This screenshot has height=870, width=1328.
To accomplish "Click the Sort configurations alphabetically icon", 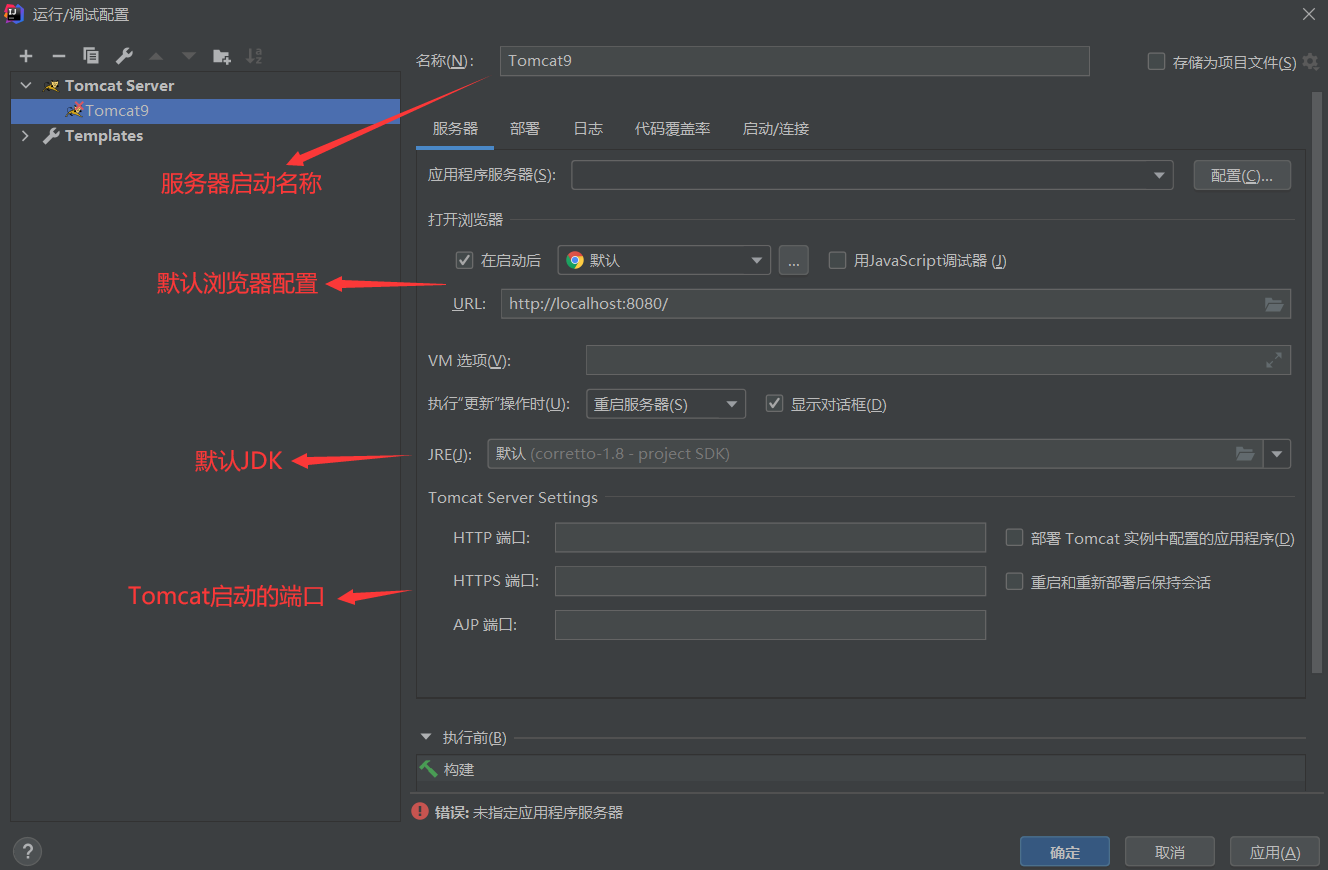I will pos(254,56).
